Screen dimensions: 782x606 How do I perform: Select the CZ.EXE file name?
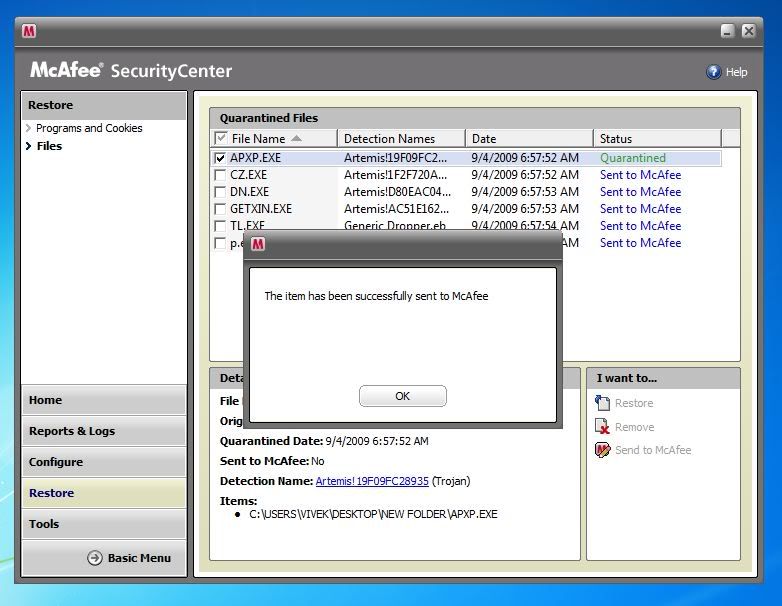point(248,175)
